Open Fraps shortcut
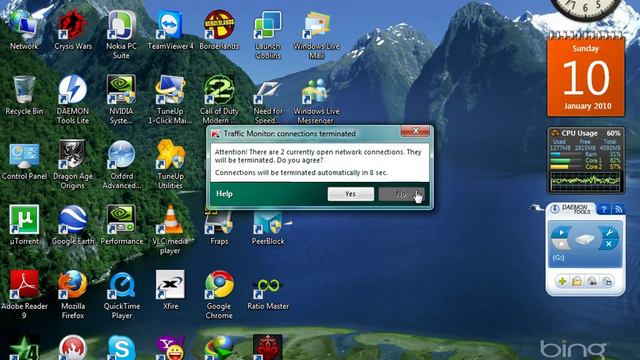The image size is (640, 360). (x=219, y=229)
